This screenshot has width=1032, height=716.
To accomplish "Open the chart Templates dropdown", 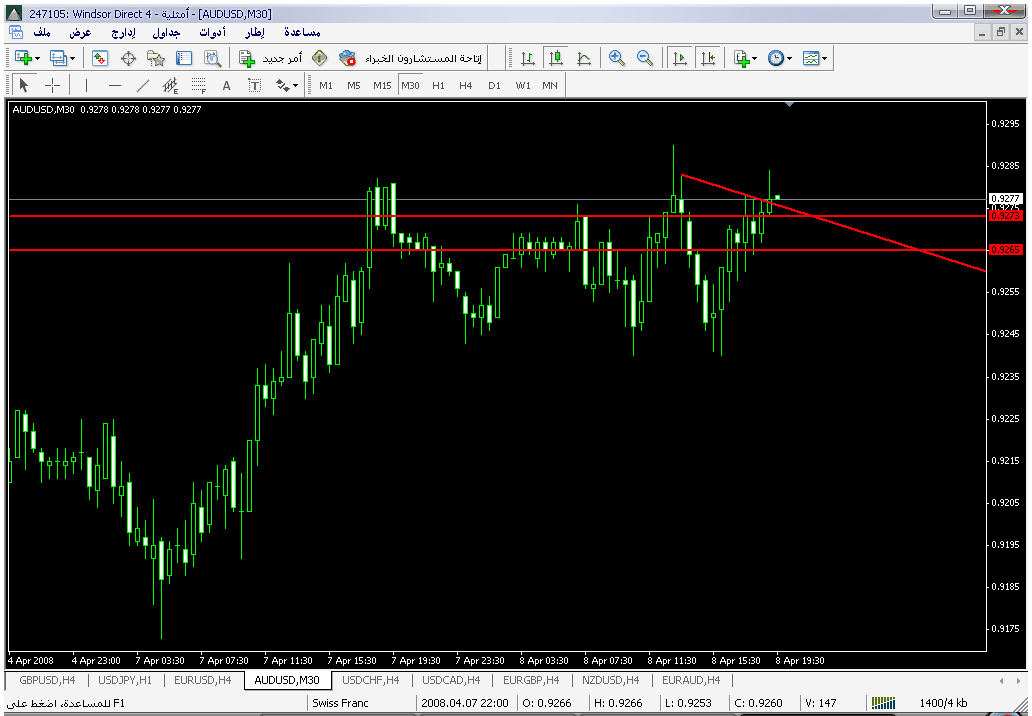I will 814,58.
